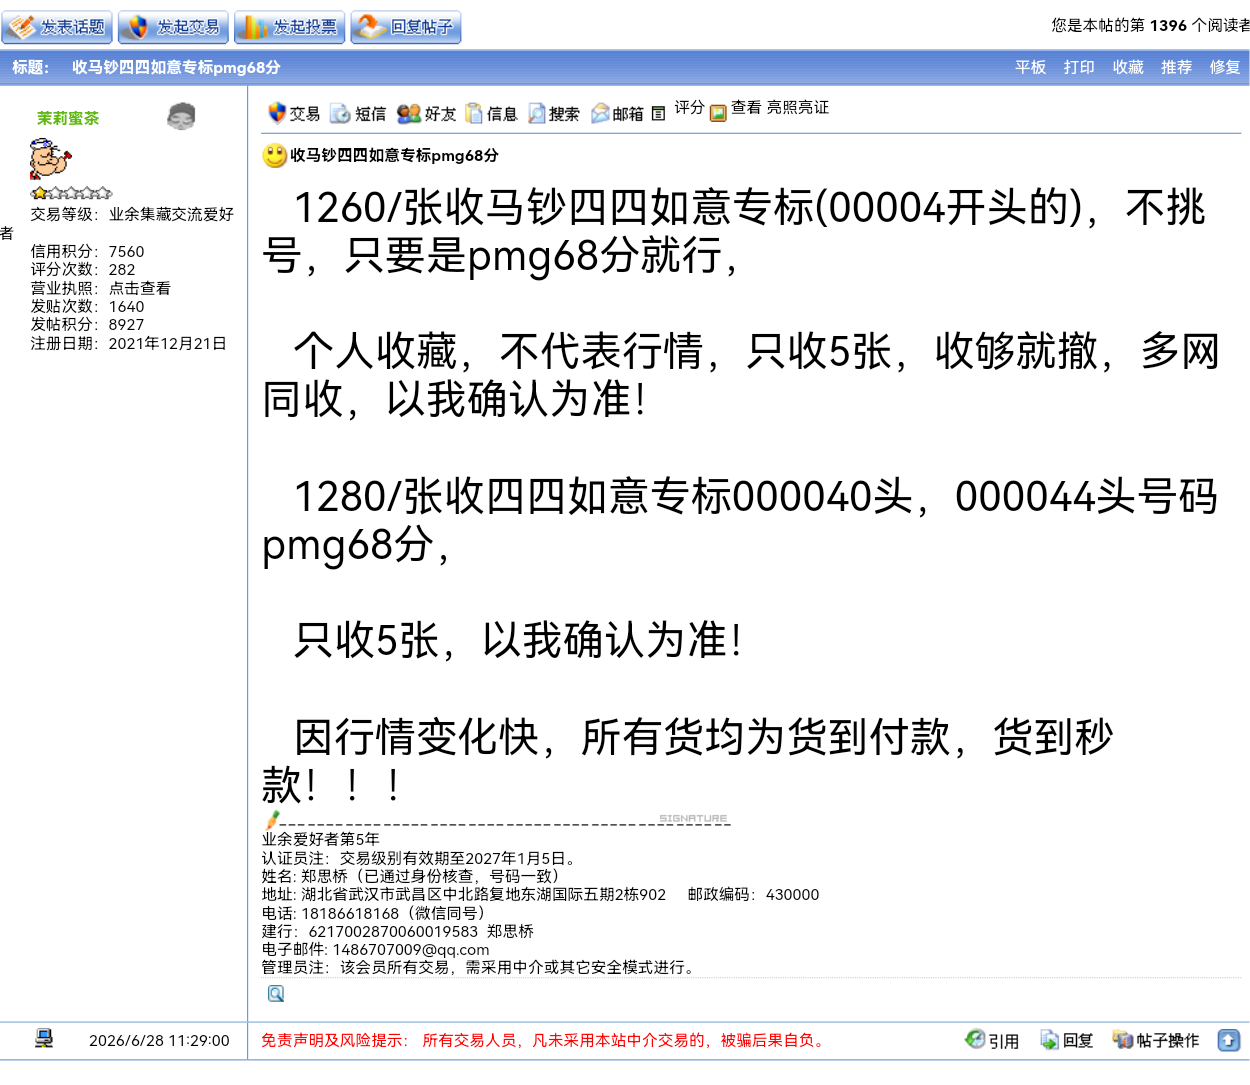Open the user profile 茉莉蜜茶
The image size is (1250, 1085).
coord(68,118)
